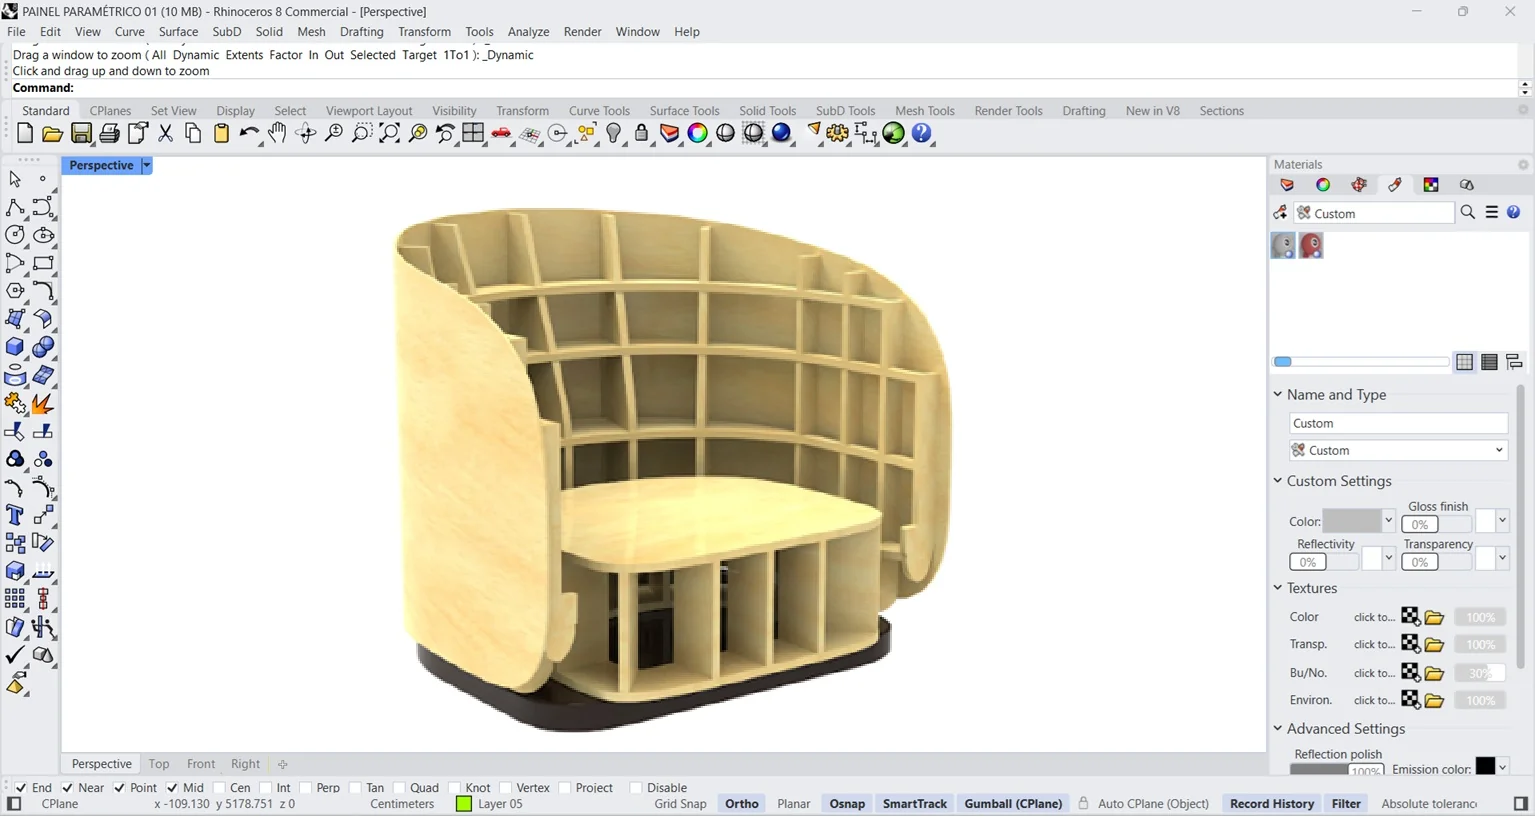Enable the Quad osnap checkbox

[x=399, y=788]
